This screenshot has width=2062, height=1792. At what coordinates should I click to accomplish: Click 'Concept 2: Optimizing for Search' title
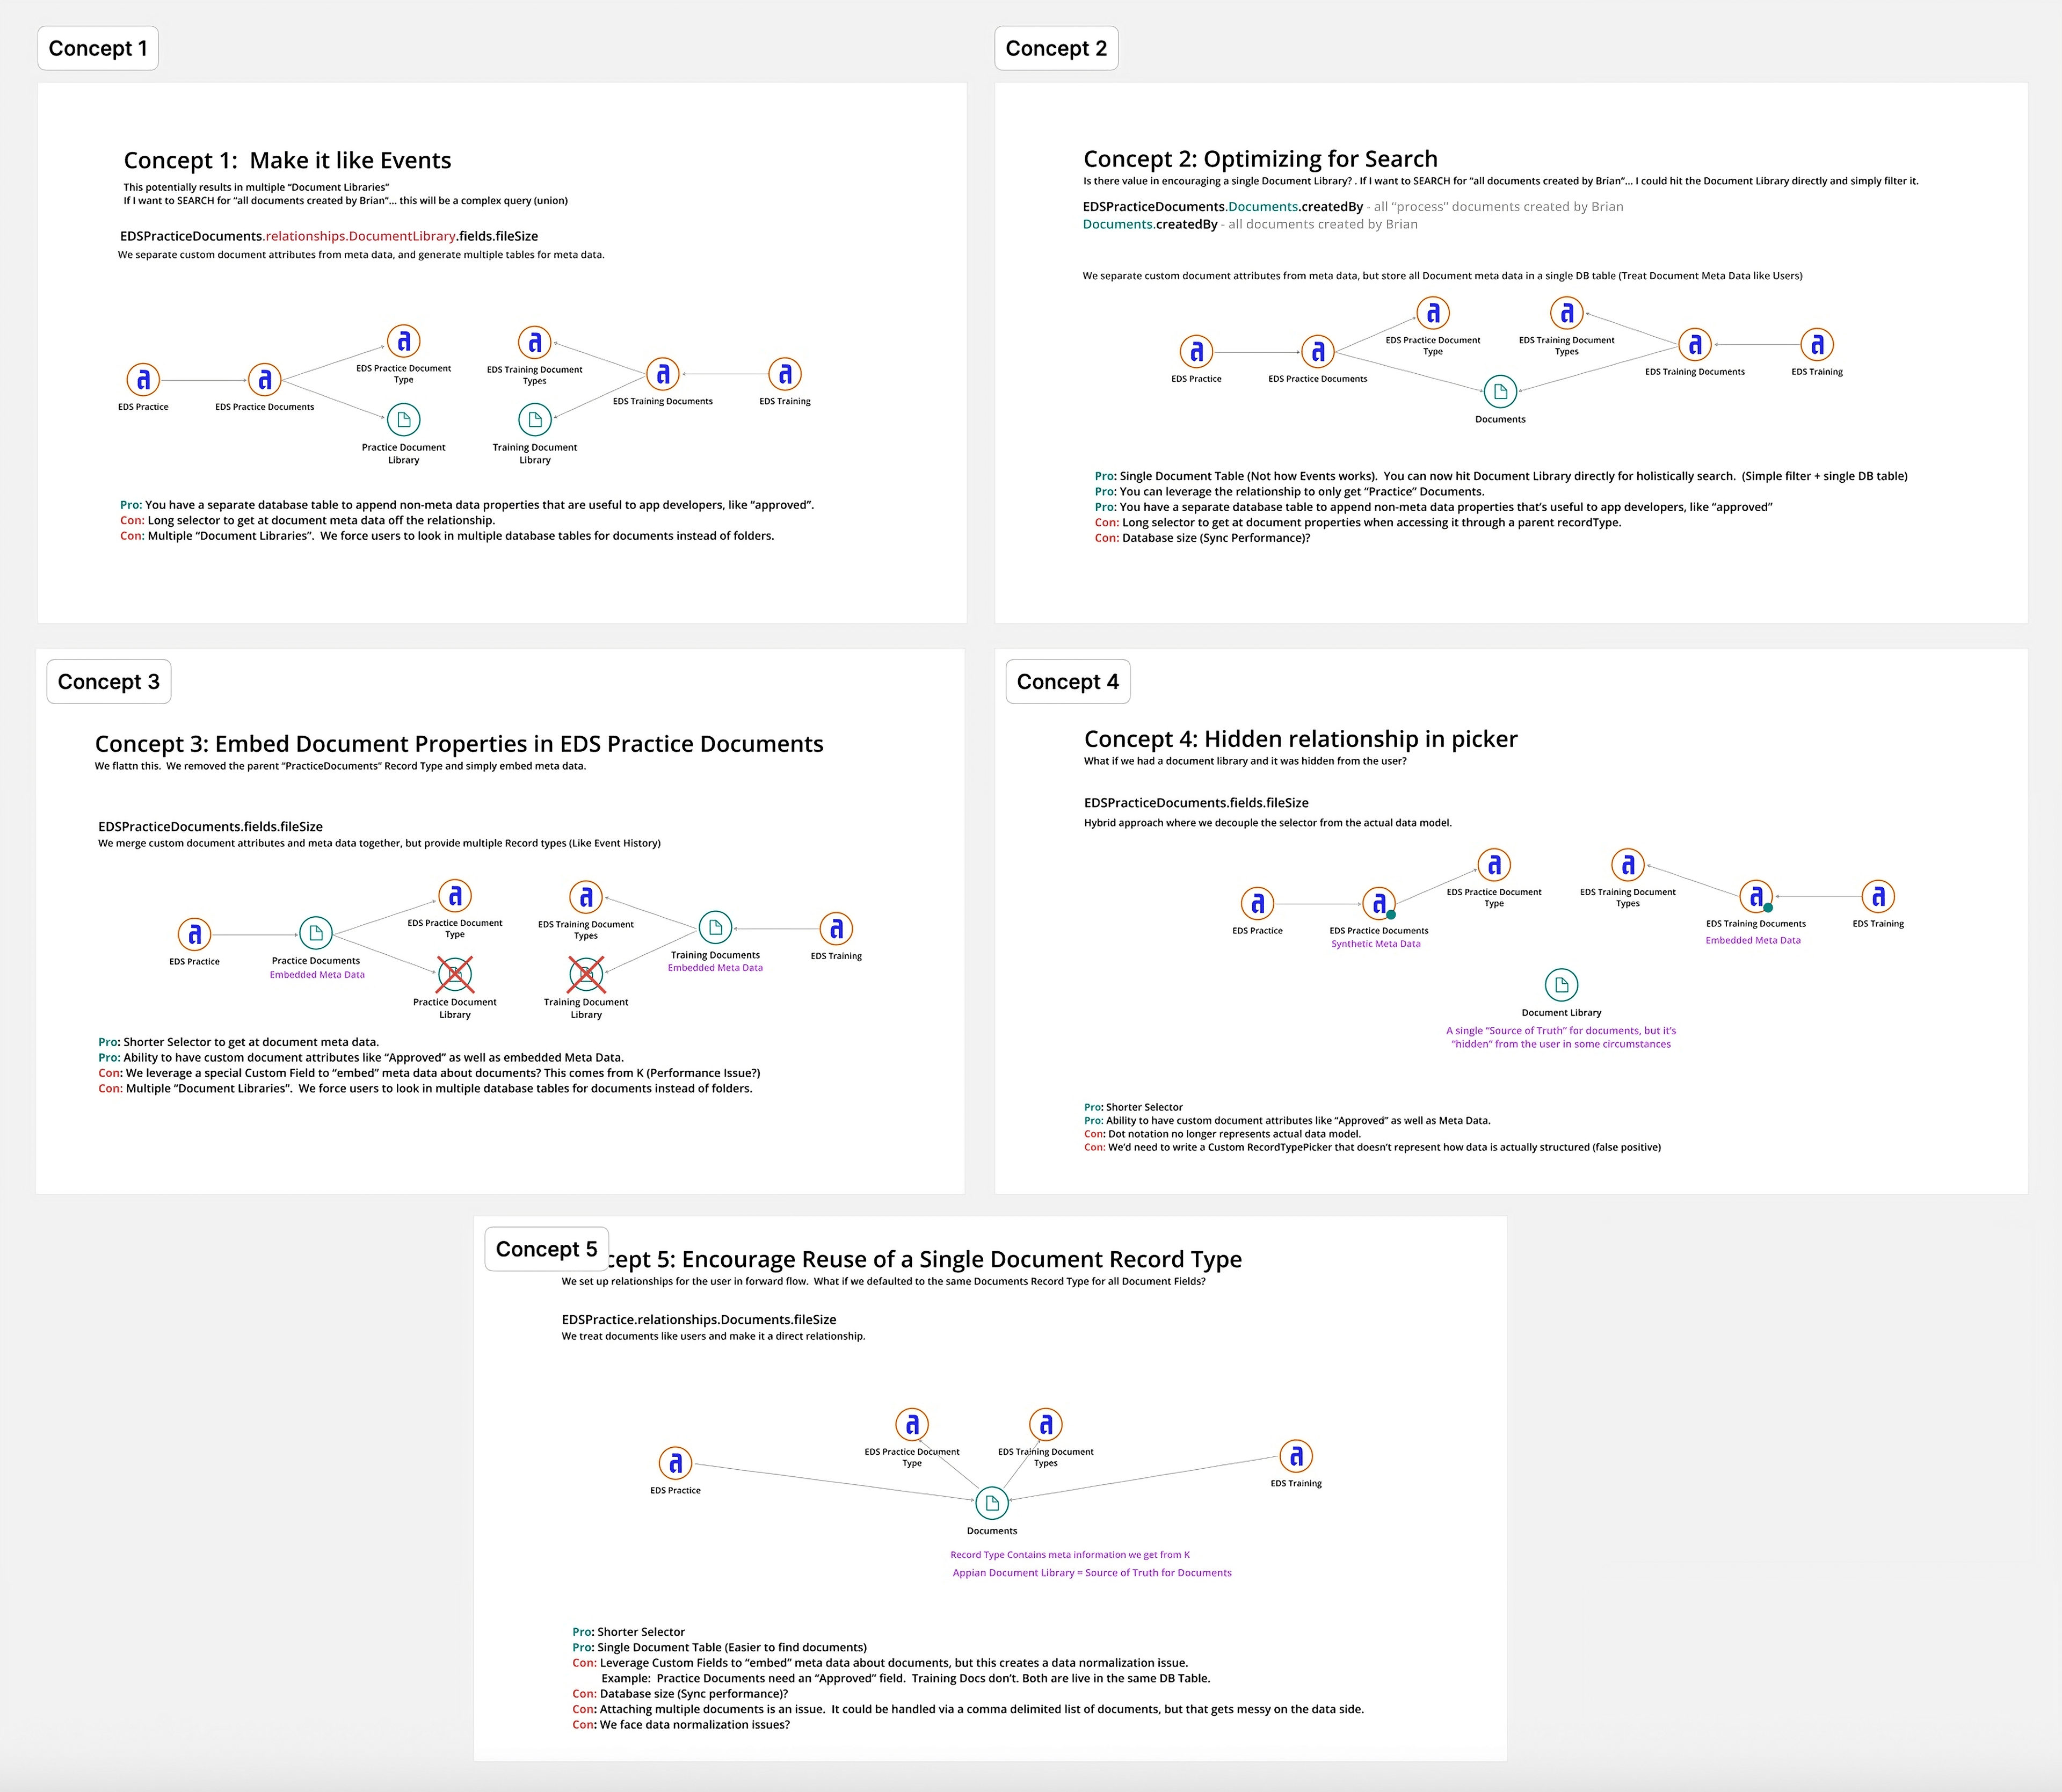[1260, 159]
